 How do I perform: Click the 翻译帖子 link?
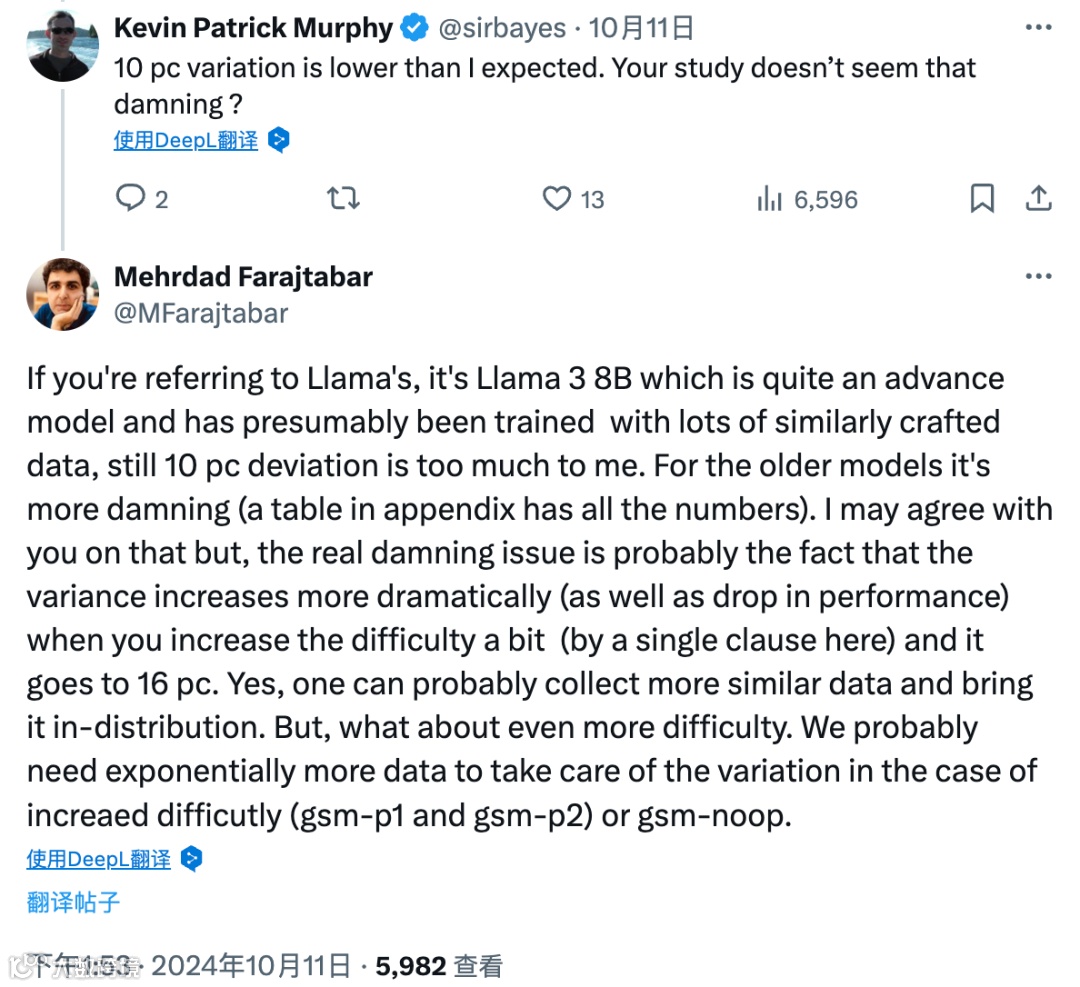tap(74, 902)
